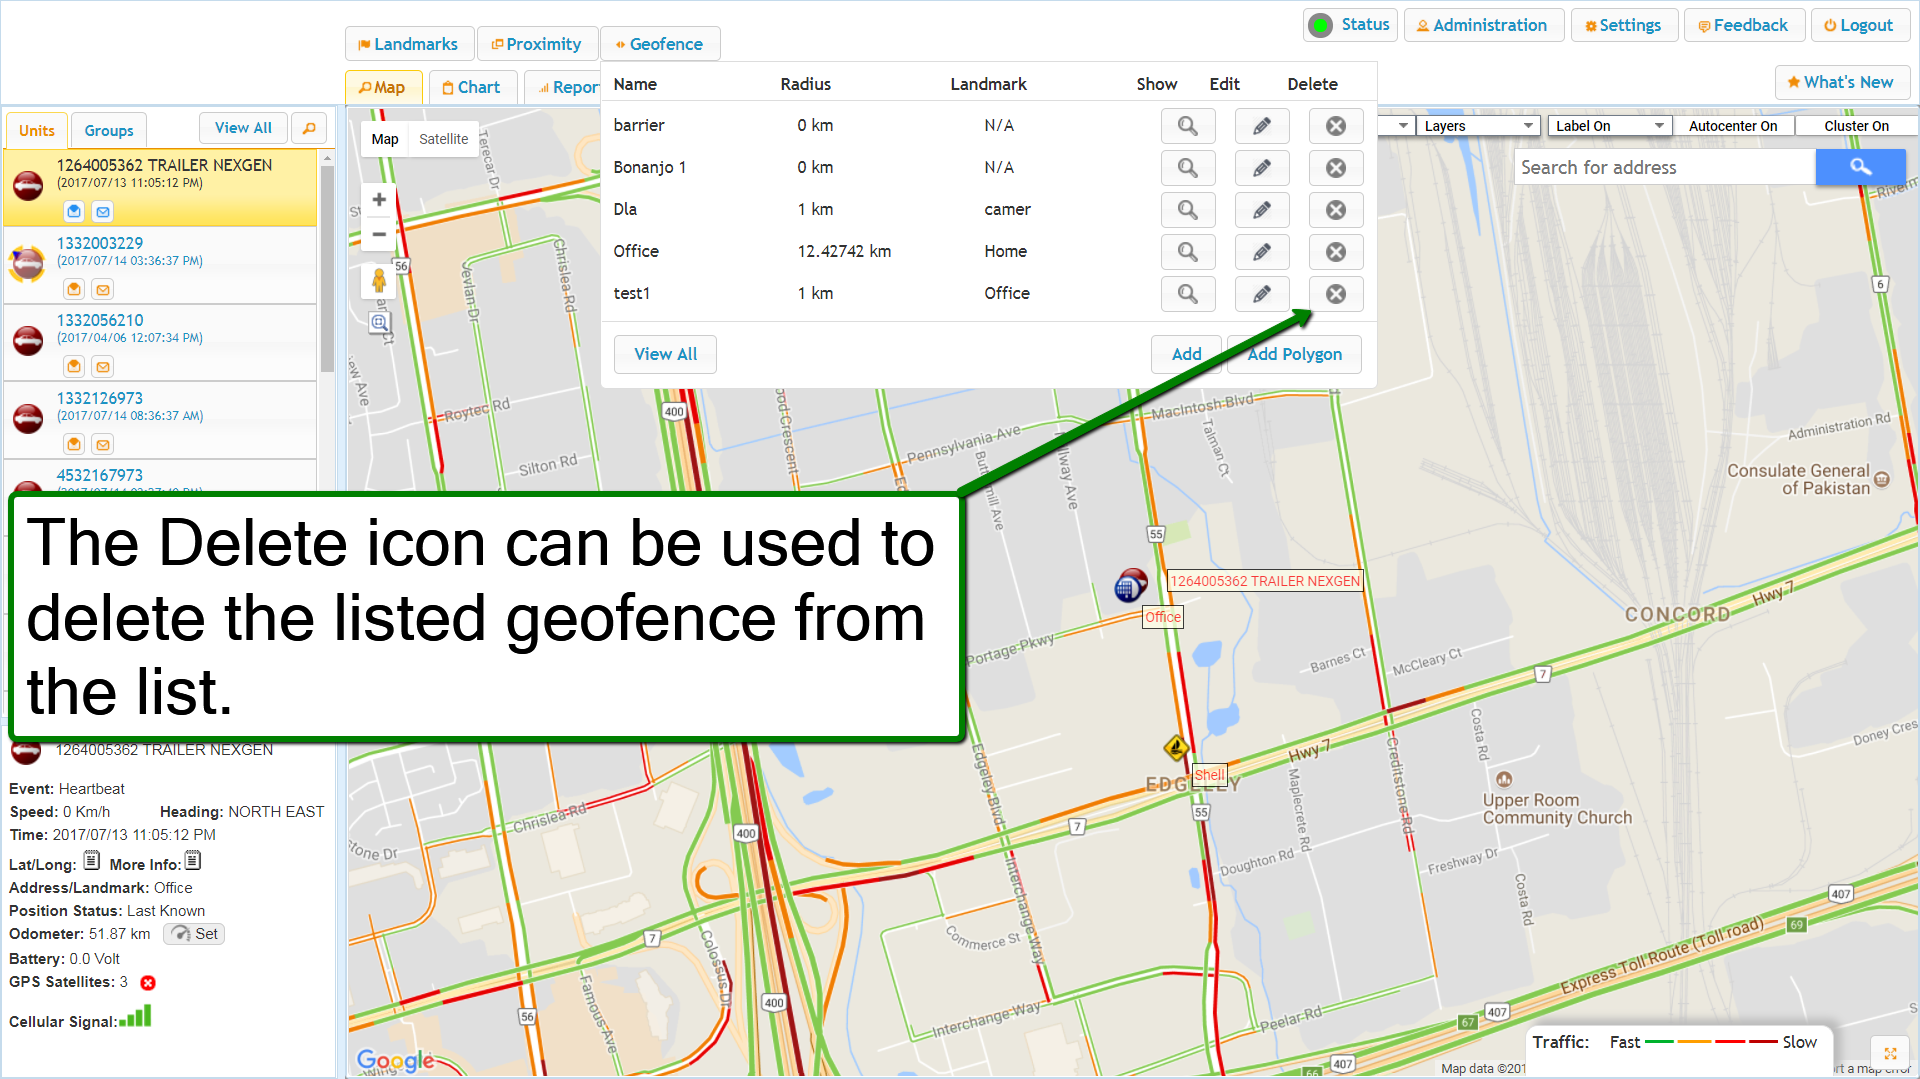This screenshot has height=1079, width=1920.
Task: Zoom in on the map
Action: click(379, 200)
